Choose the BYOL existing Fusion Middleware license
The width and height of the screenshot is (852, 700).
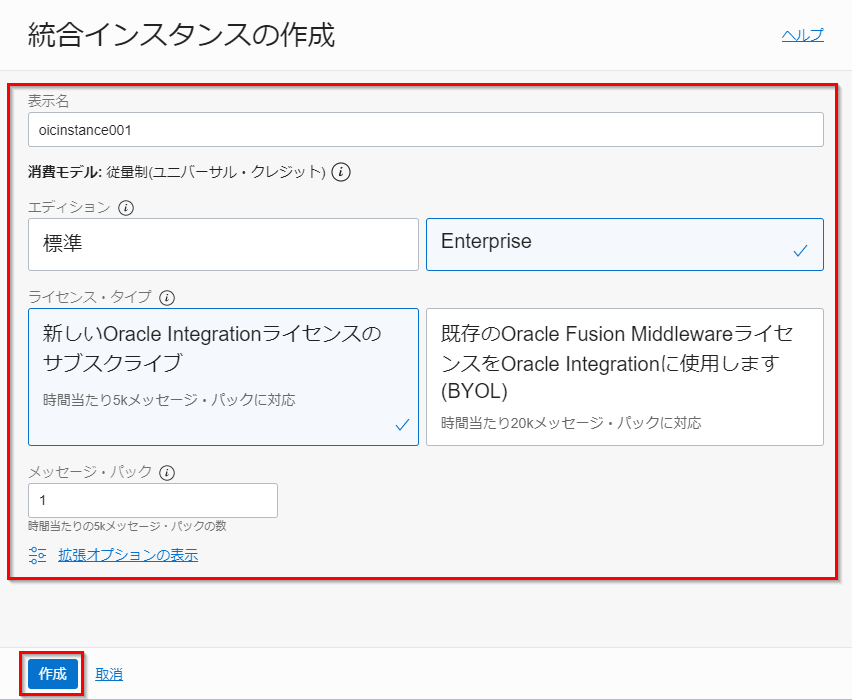tap(624, 376)
